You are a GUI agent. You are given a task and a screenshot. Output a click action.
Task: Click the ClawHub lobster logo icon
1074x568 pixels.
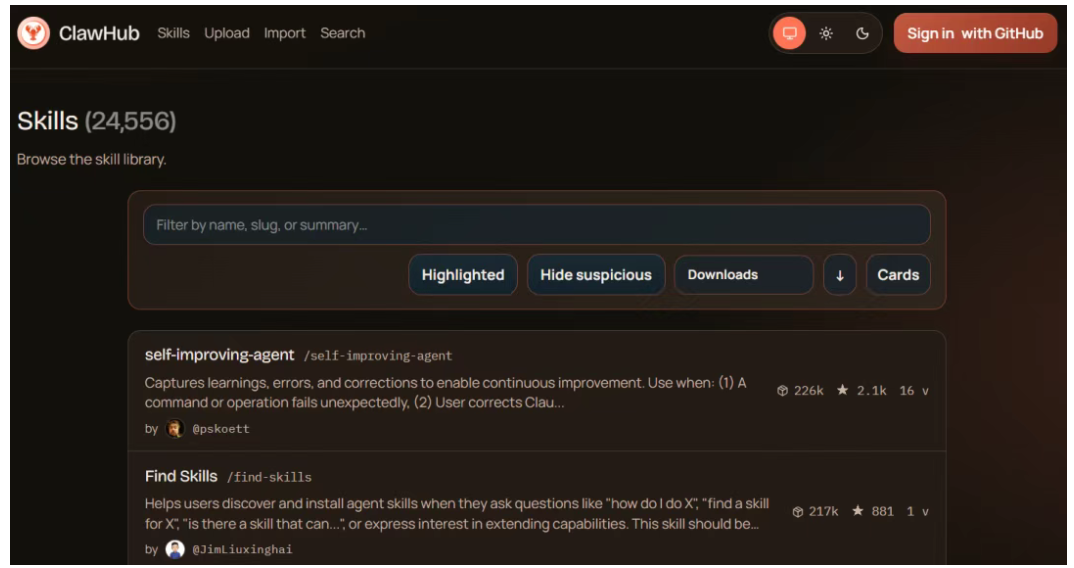tap(34, 33)
